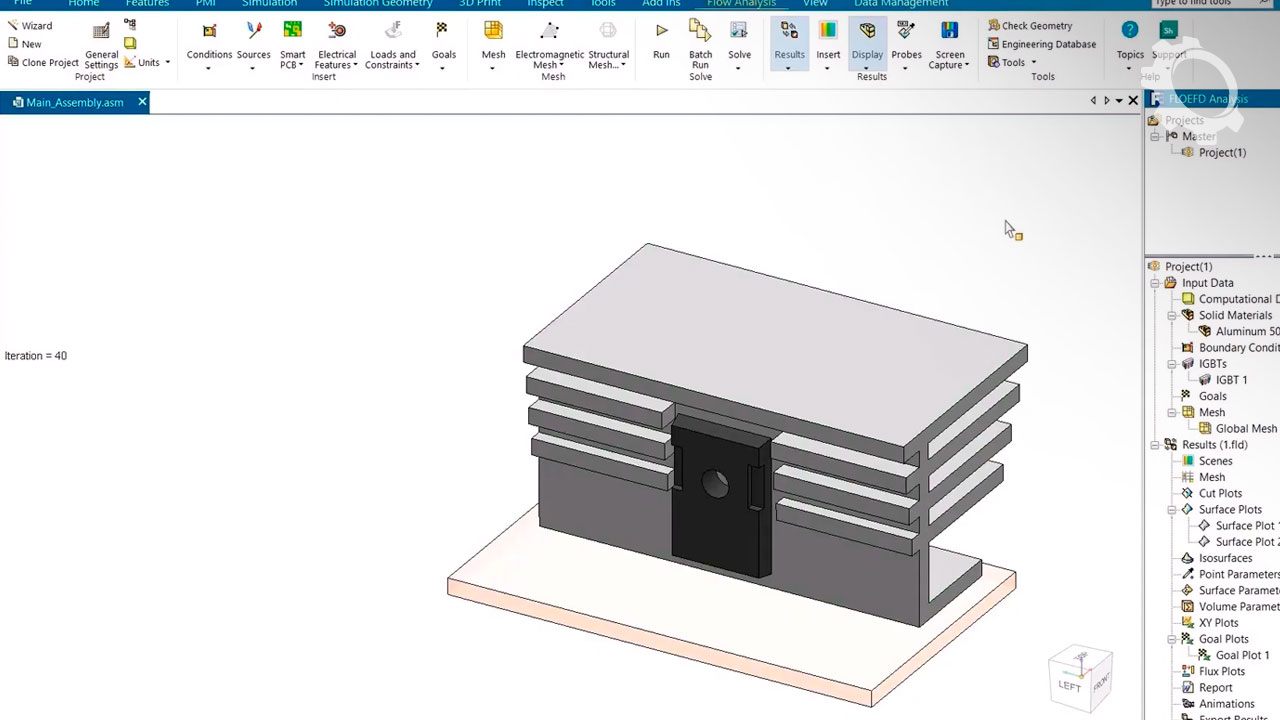Screen dimensions: 1280x720
Task: Click the Goals checkered flag icon
Action: (x=442, y=32)
